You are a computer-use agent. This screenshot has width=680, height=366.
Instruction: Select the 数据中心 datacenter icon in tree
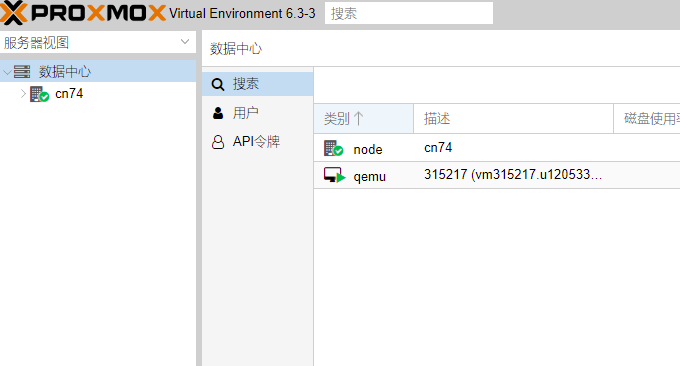pyautogui.click(x=22, y=72)
